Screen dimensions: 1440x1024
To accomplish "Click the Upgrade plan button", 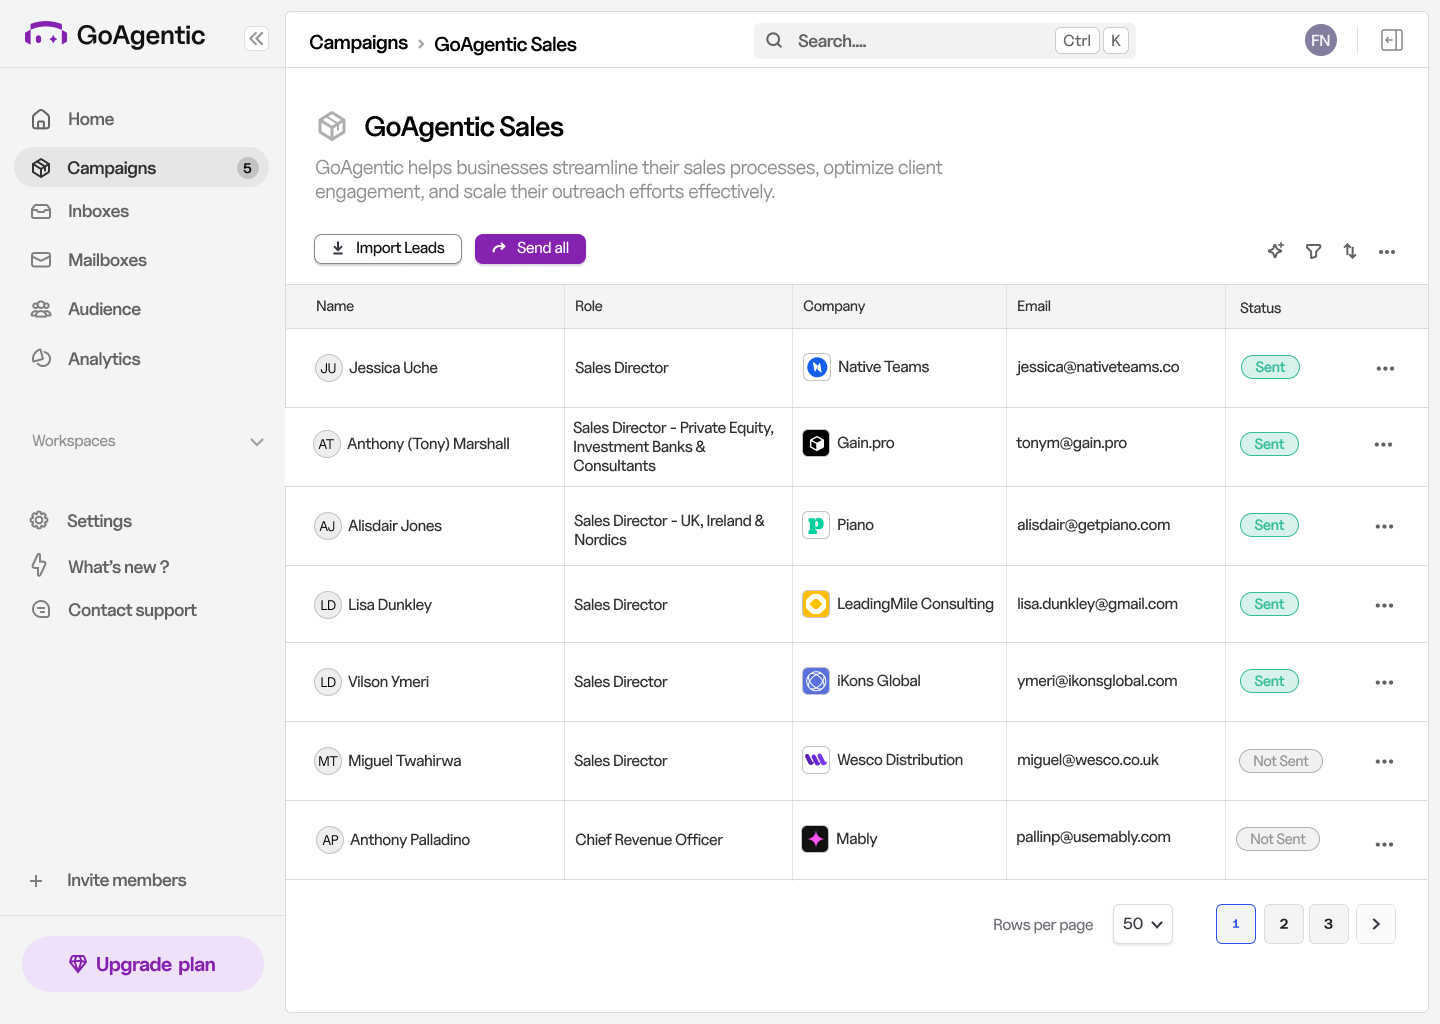I will tap(143, 964).
